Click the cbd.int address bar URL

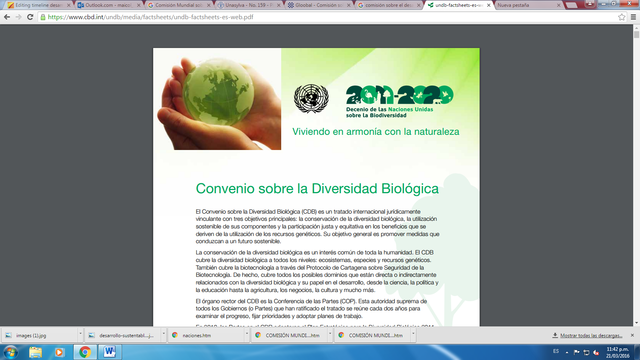point(150,17)
